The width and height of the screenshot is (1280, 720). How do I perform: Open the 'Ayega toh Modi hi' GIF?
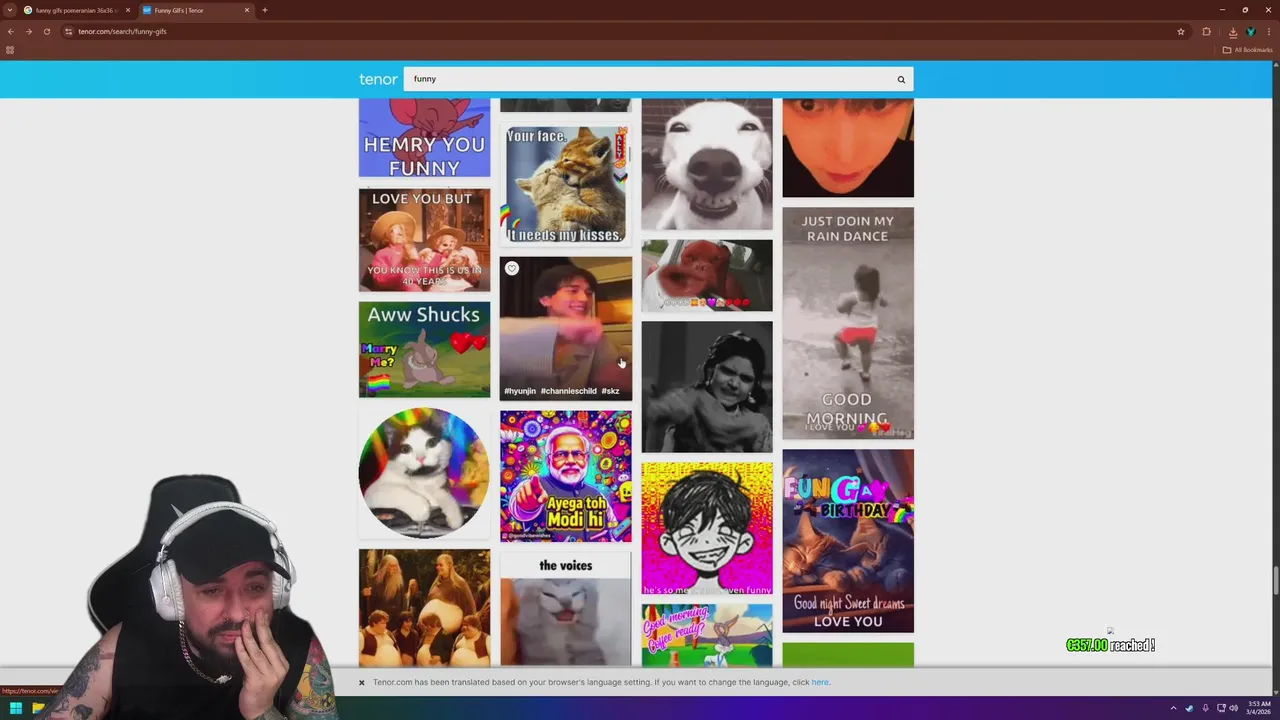point(566,476)
